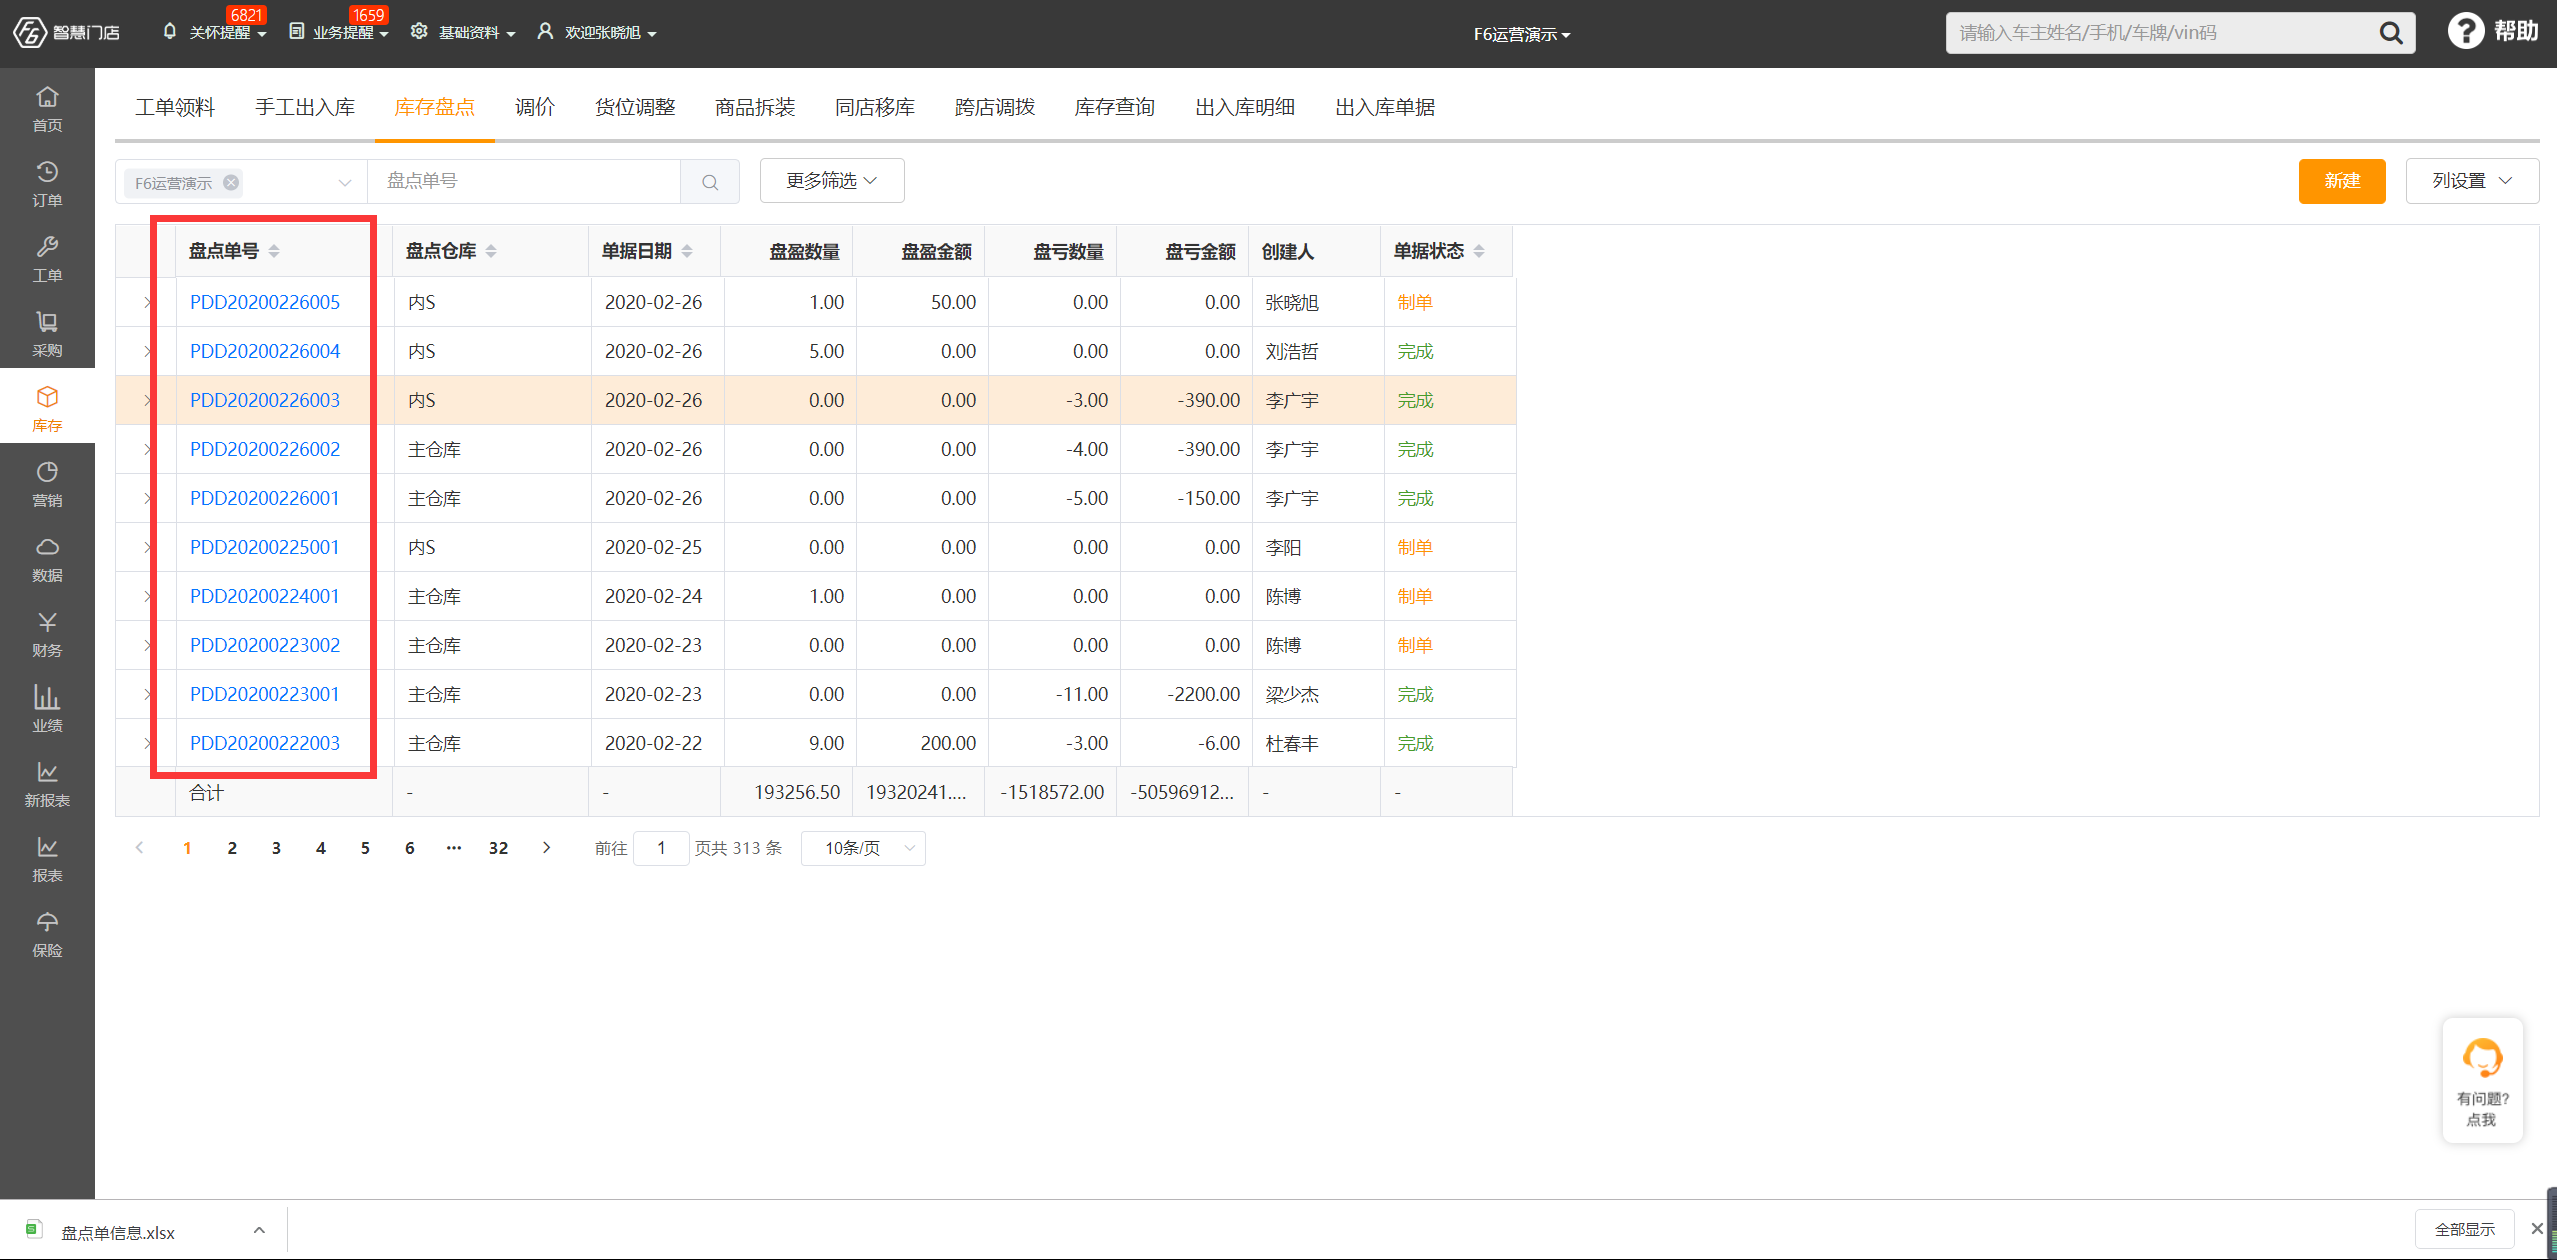Viewport: 2557px width, 1260px height.
Task: Switch to 手工出入库 tab
Action: (305, 107)
